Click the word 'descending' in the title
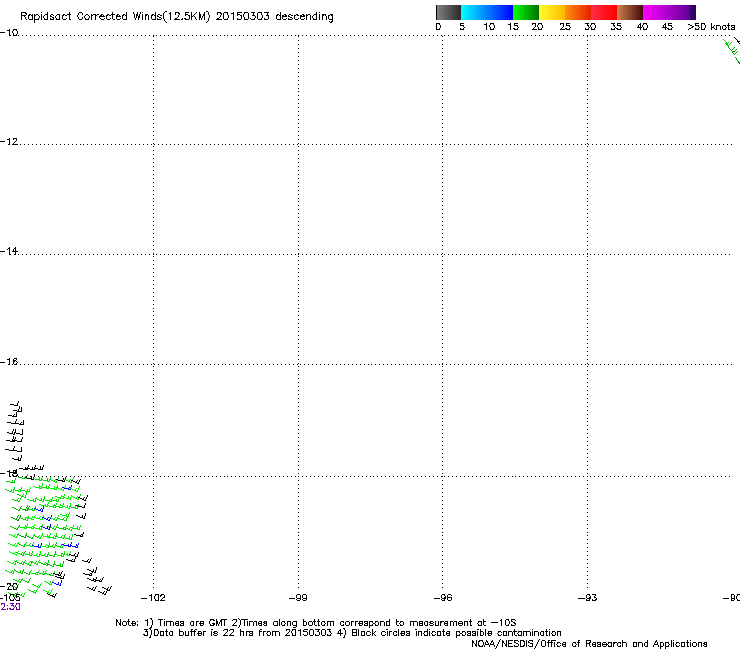The image size is (740, 650). (304, 17)
